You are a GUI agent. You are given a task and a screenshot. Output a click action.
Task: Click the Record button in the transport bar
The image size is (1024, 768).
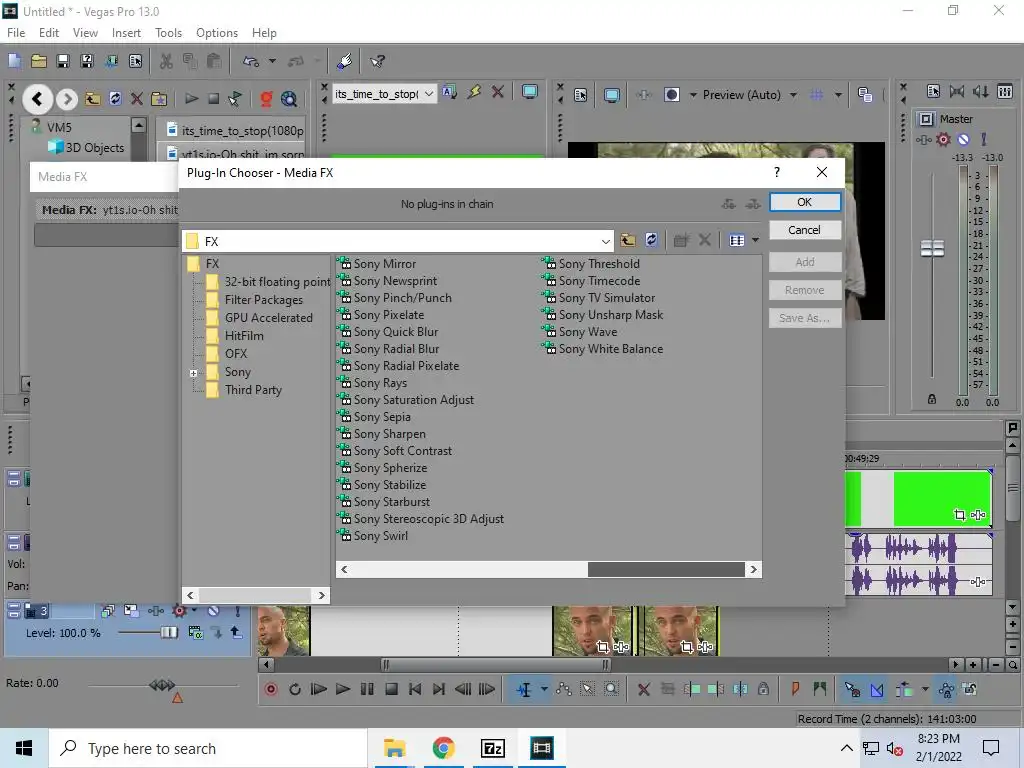click(271, 689)
